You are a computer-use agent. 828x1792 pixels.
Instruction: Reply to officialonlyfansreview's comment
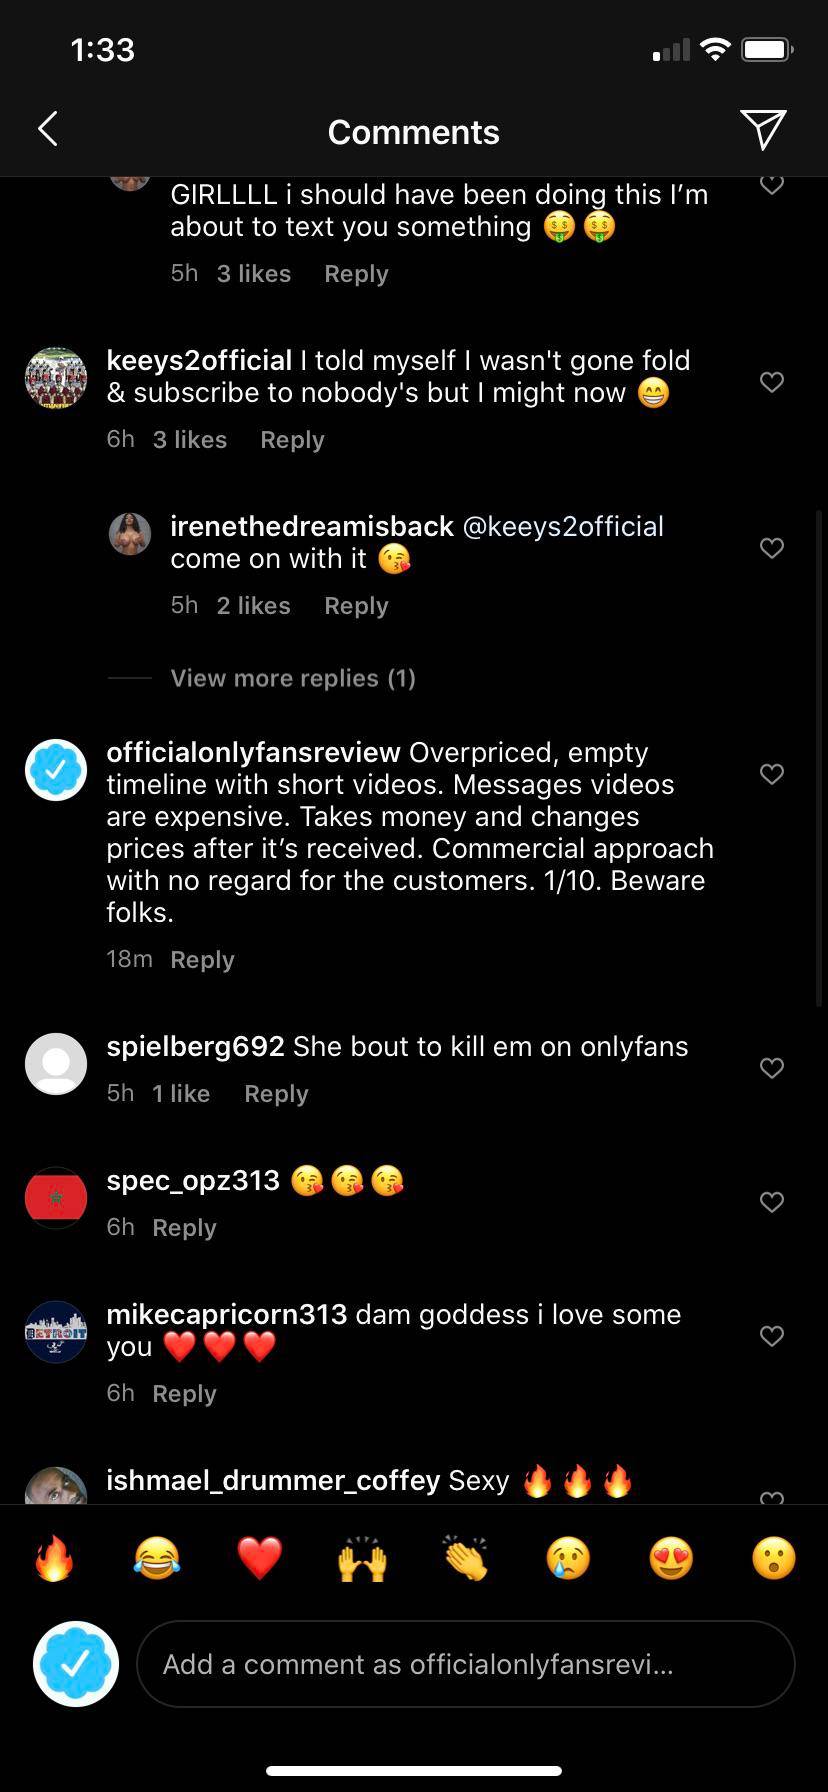tap(202, 959)
